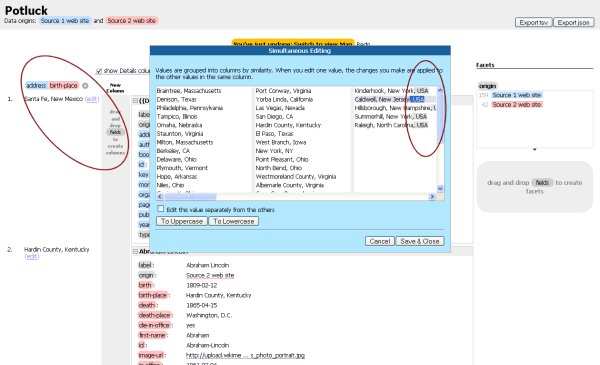
Task: Collapse the first record details box
Action: click(135, 101)
